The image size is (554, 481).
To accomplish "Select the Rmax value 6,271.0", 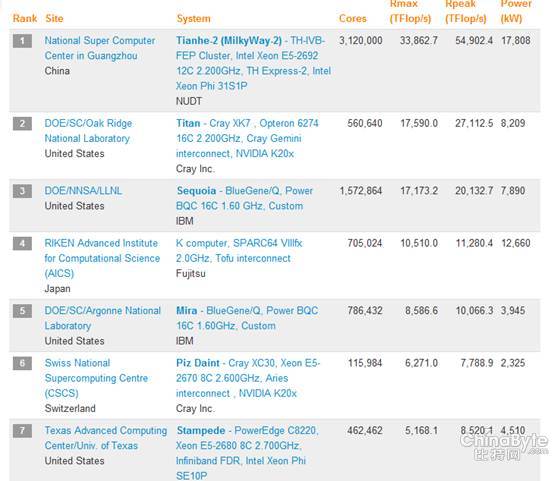I will pos(422,363).
